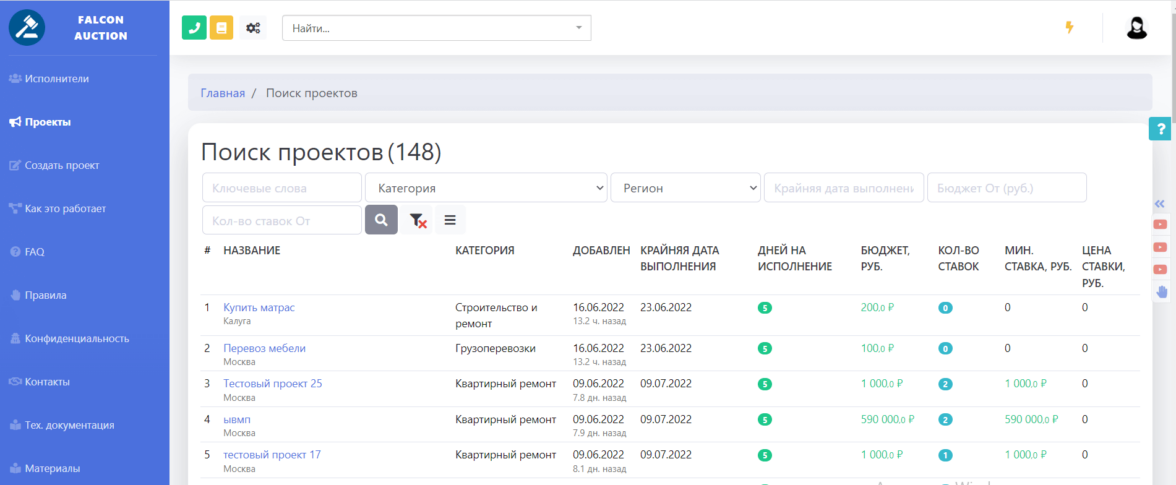Toggle extra filters with the three-lines button
This screenshot has width=1176, height=485.
coord(450,220)
